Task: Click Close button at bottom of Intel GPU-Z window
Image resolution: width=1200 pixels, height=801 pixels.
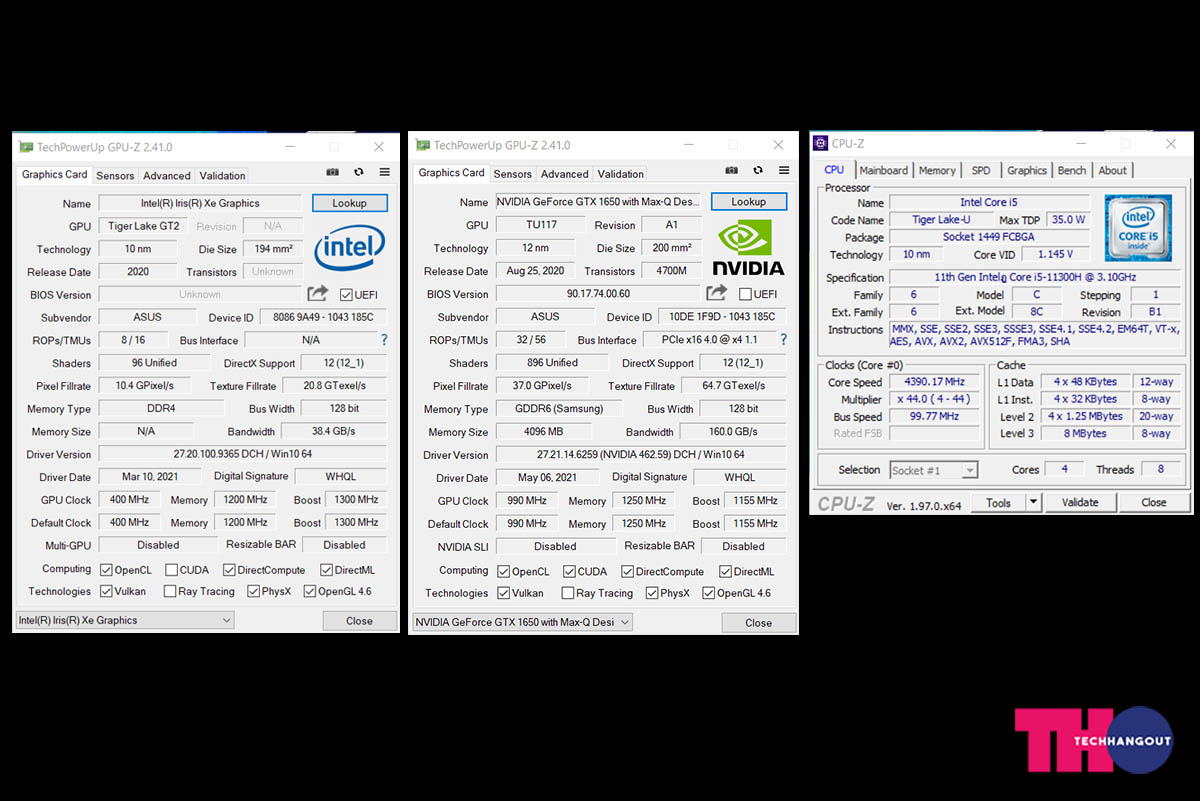Action: tap(359, 621)
